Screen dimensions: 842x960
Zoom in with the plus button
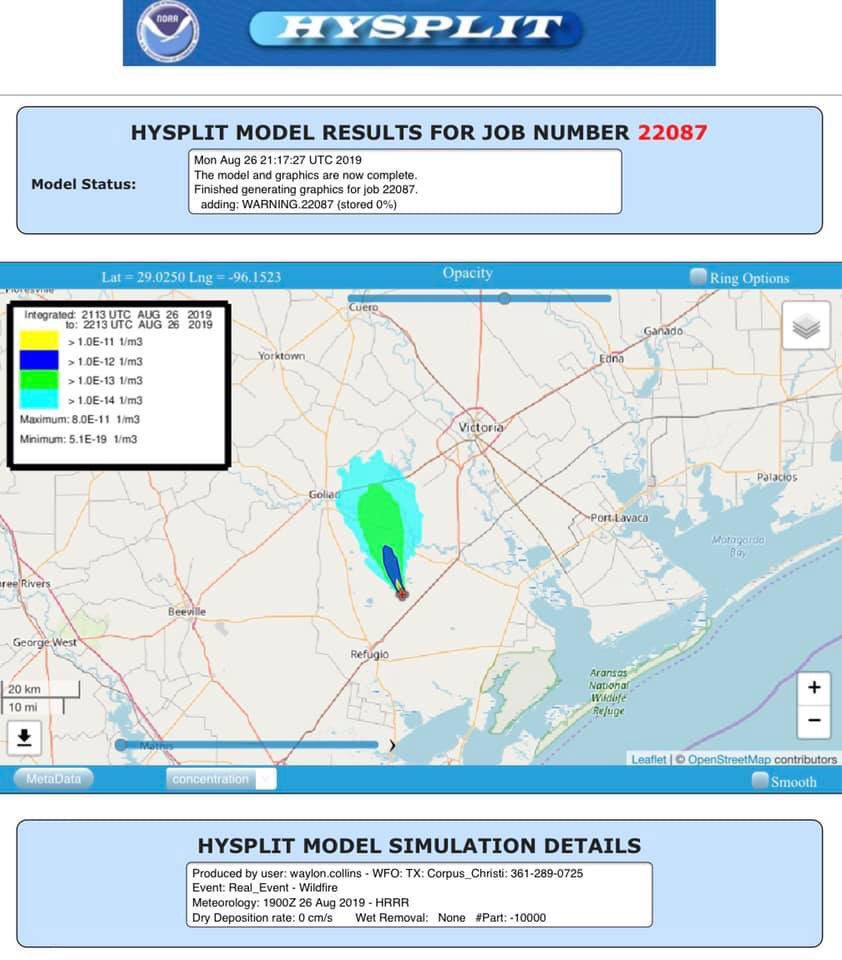pos(814,688)
